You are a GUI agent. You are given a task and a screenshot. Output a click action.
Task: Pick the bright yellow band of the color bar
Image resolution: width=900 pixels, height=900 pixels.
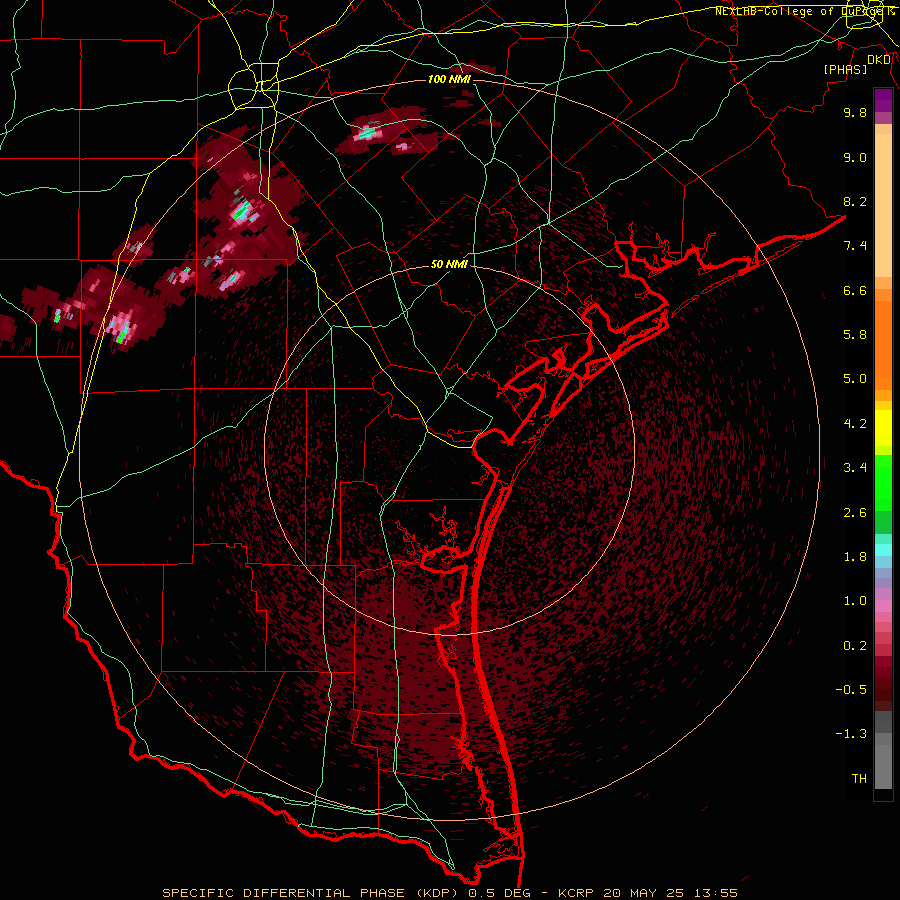click(x=883, y=428)
